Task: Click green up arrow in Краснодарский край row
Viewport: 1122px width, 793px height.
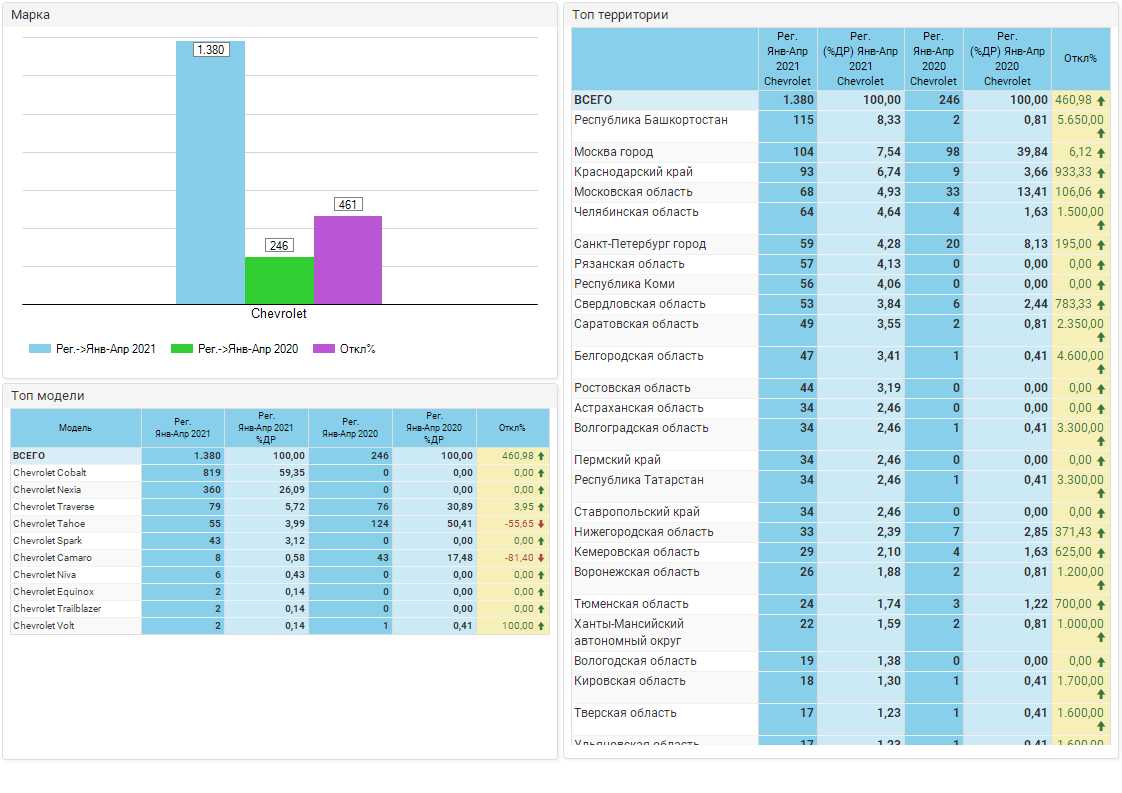Action: 1101,173
